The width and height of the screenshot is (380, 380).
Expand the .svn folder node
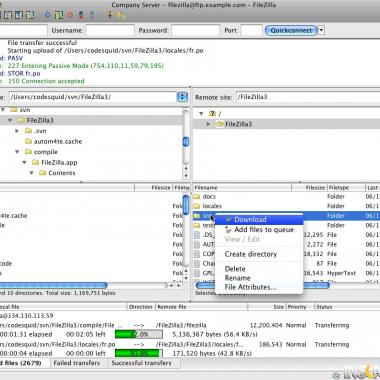point(17,131)
